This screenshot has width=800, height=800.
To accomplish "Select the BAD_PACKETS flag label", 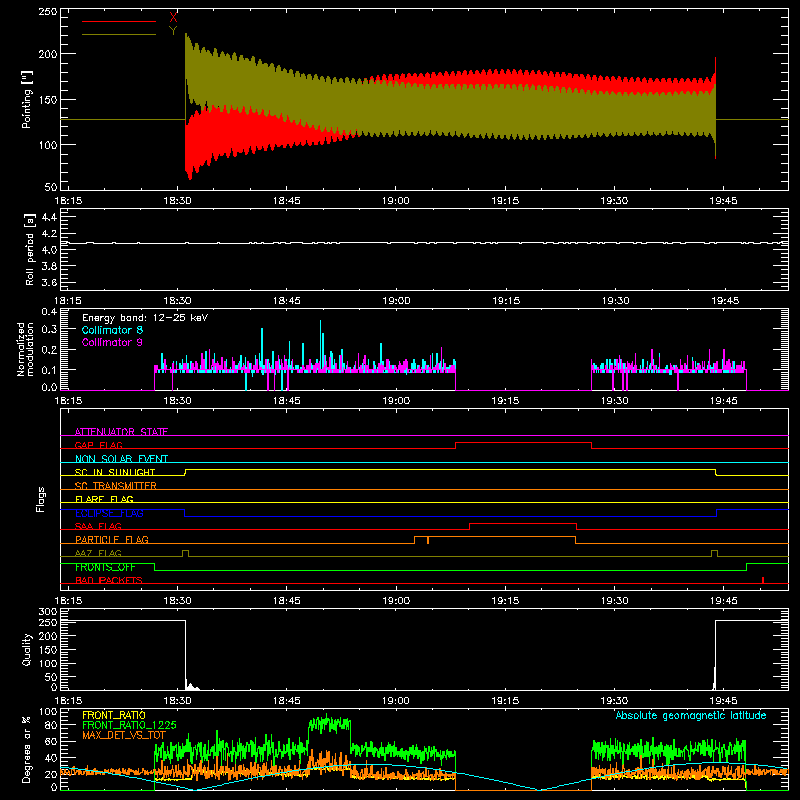I will pyautogui.click(x=109, y=580).
